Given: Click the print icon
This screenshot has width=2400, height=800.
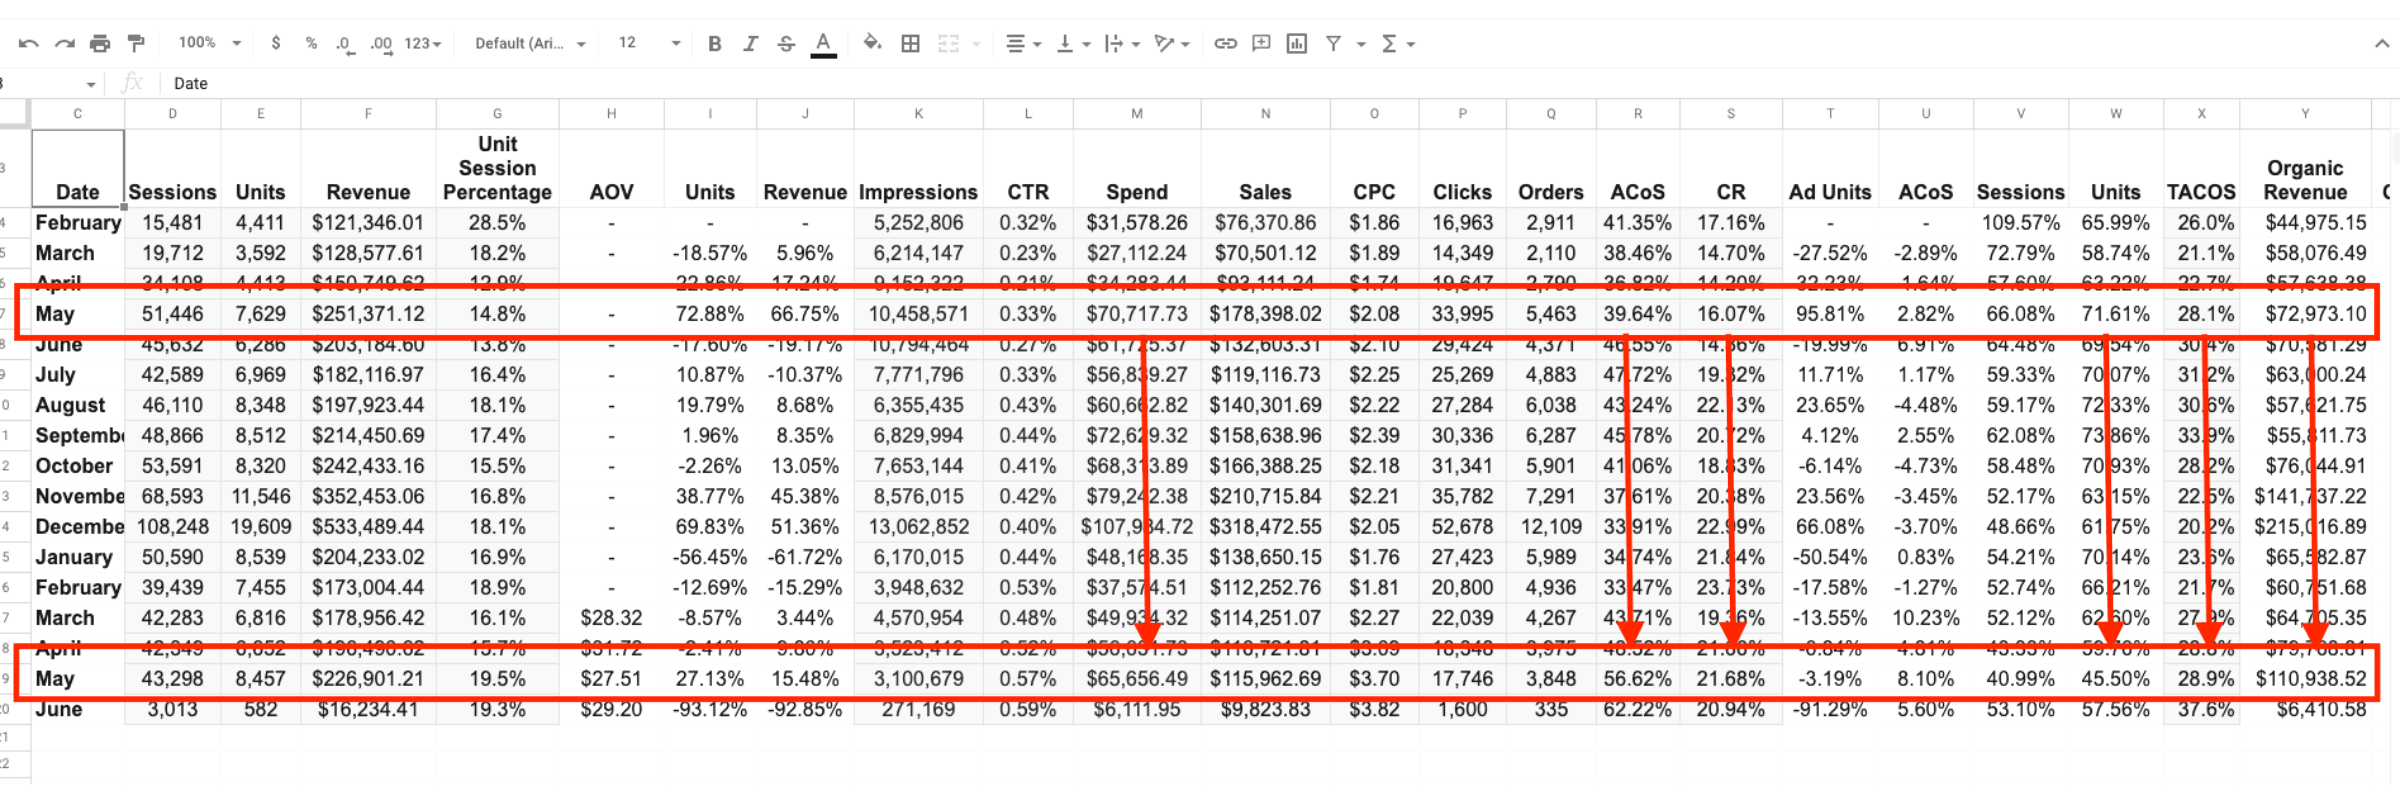Looking at the screenshot, I should tap(100, 44).
